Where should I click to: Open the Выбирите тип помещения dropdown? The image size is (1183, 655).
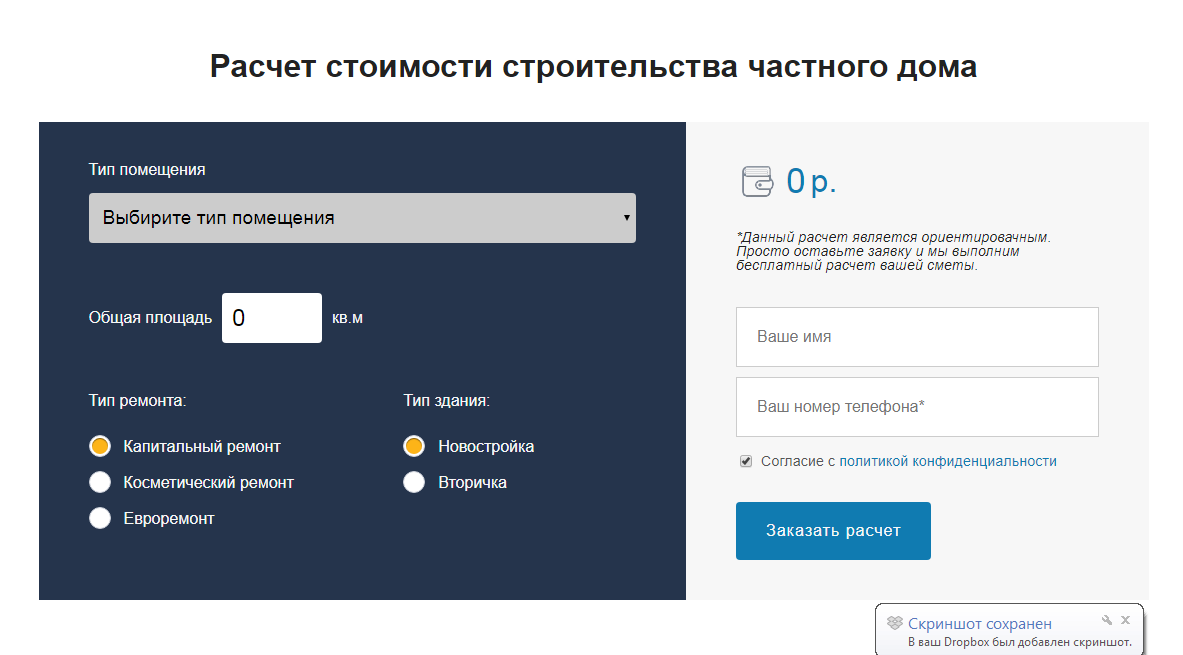(361, 218)
